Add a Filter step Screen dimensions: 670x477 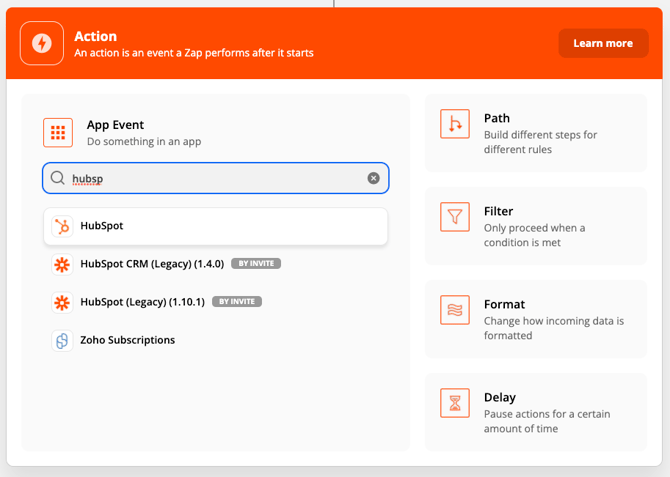536,226
